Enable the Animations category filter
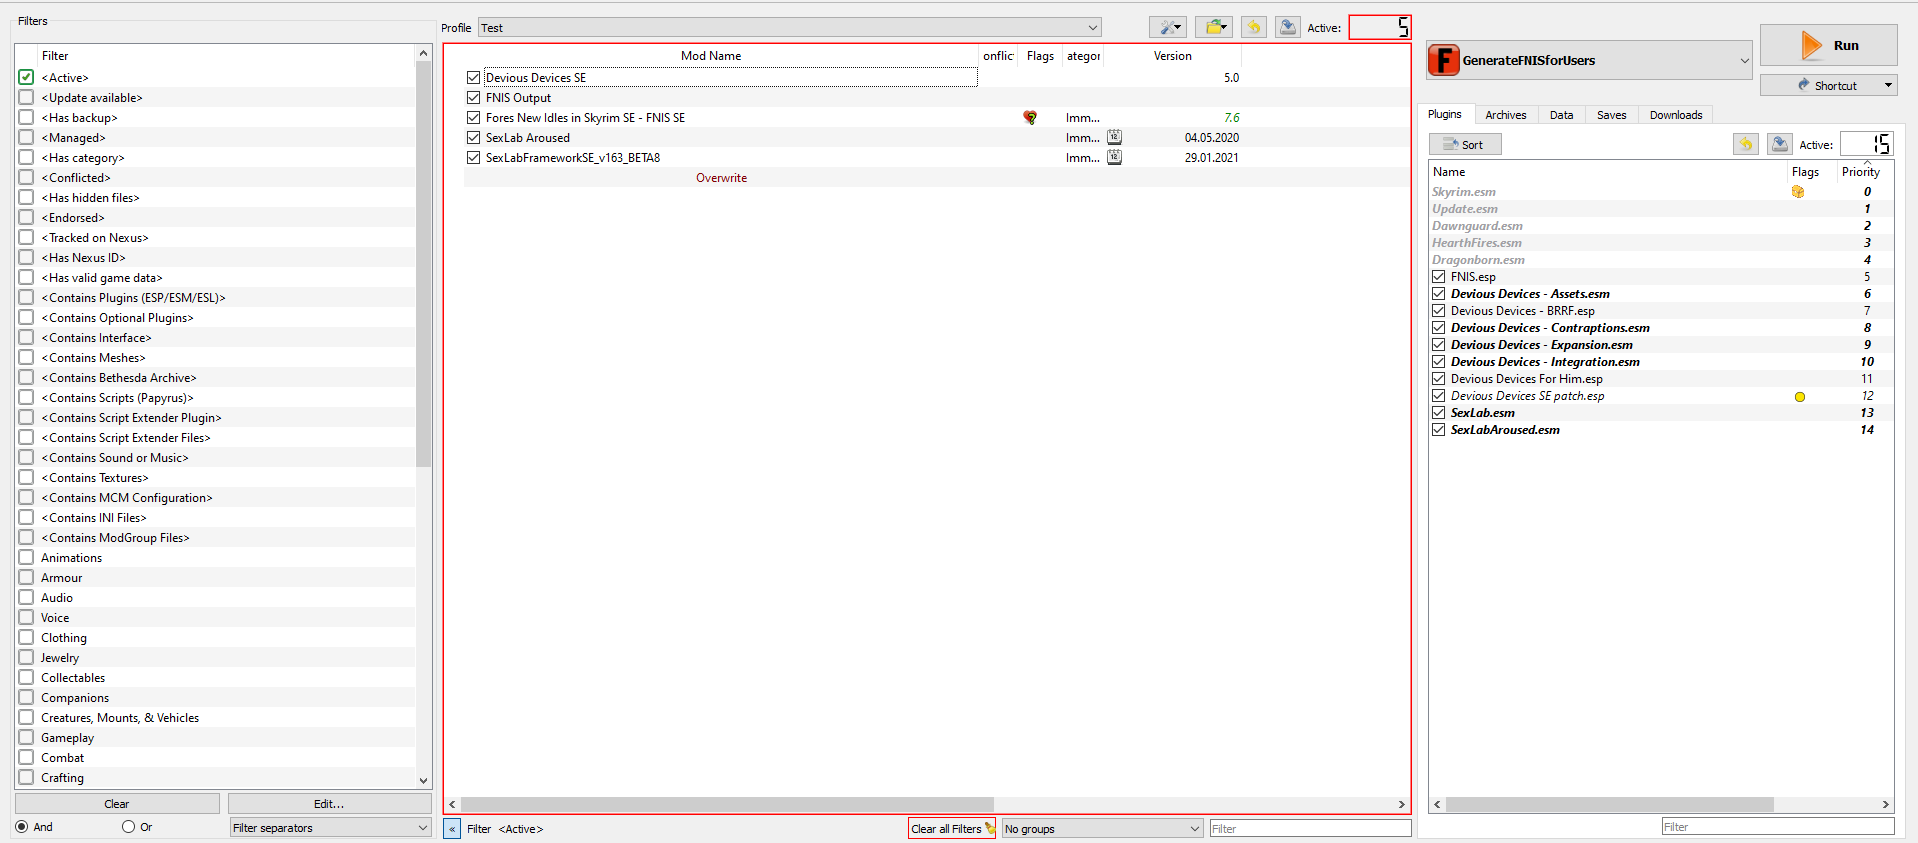 tap(26, 557)
